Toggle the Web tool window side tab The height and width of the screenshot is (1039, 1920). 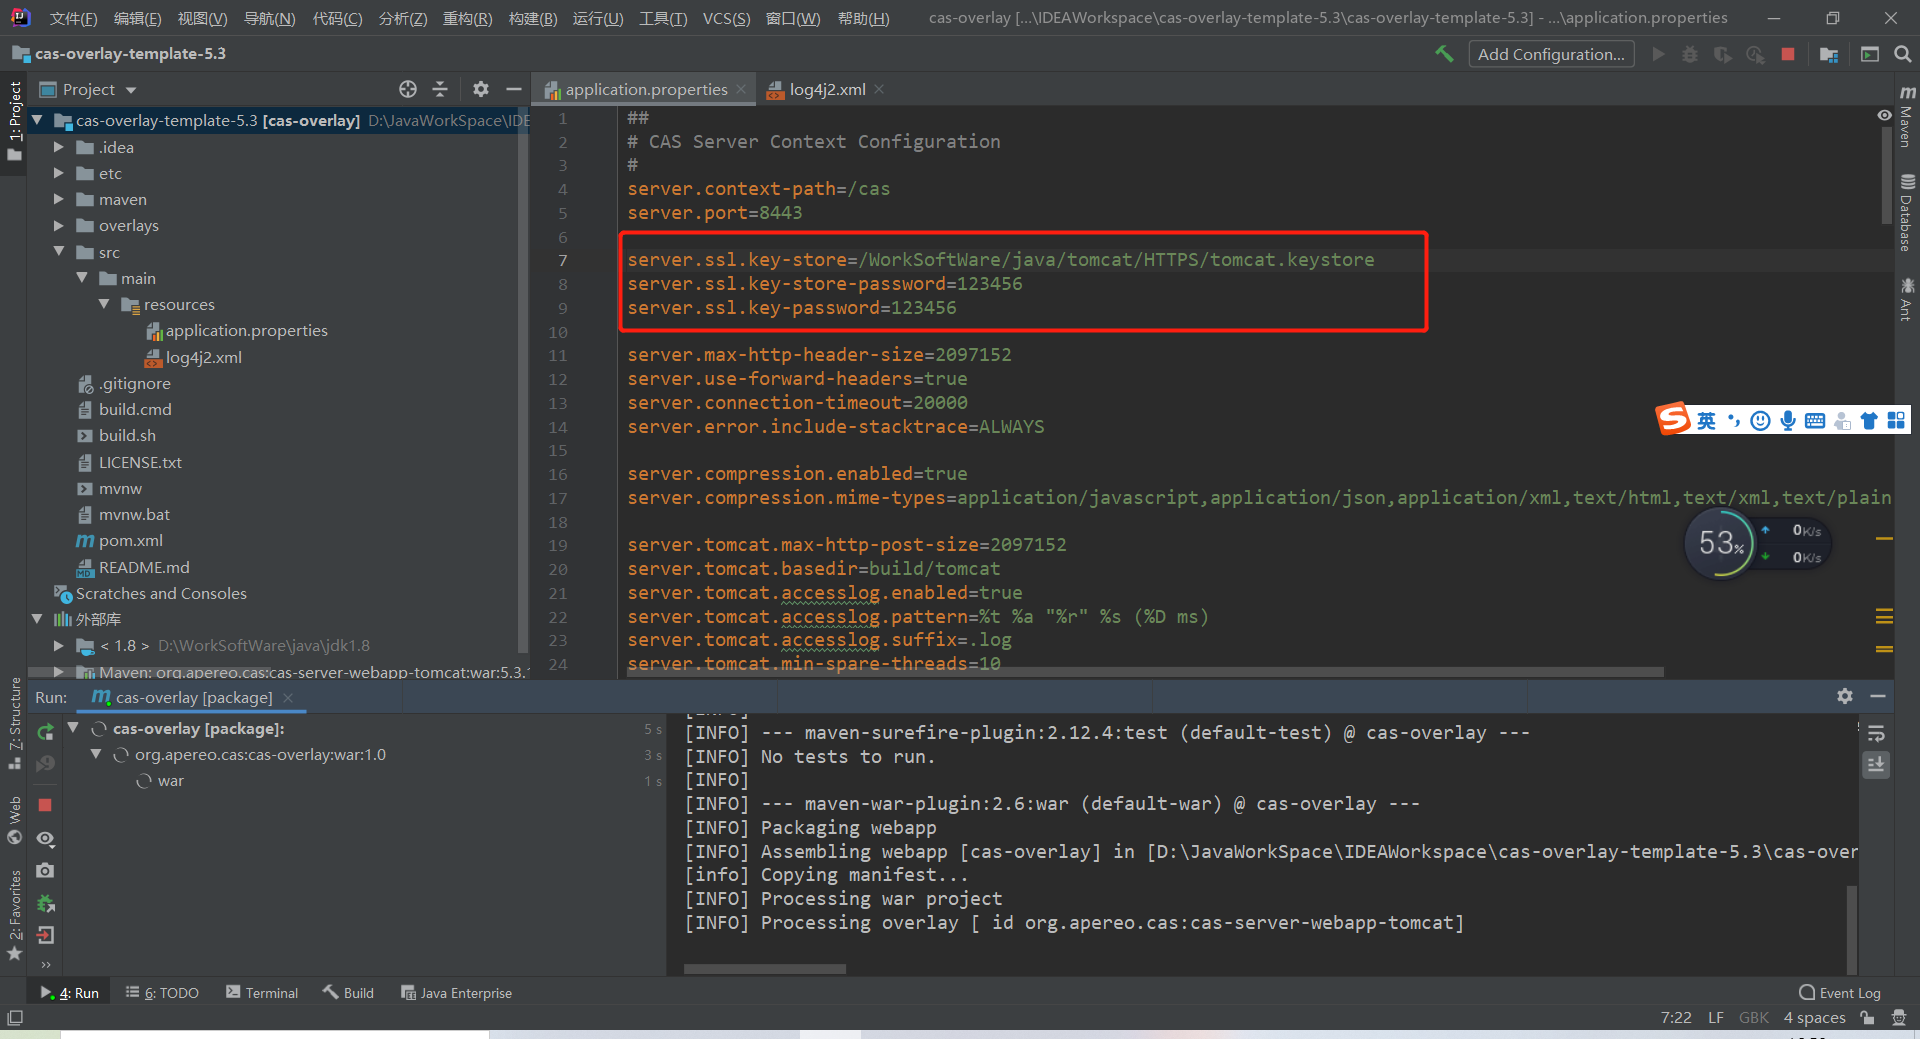[14, 820]
